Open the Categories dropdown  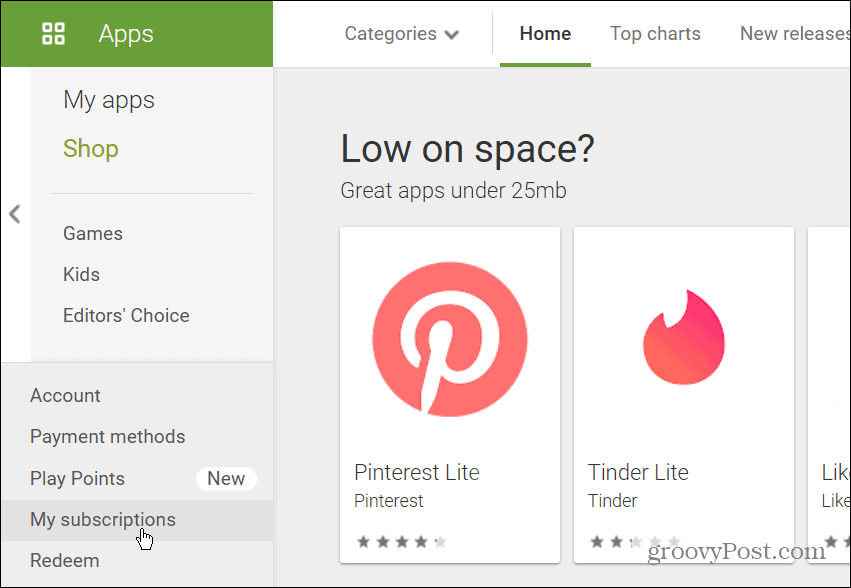coord(391,33)
